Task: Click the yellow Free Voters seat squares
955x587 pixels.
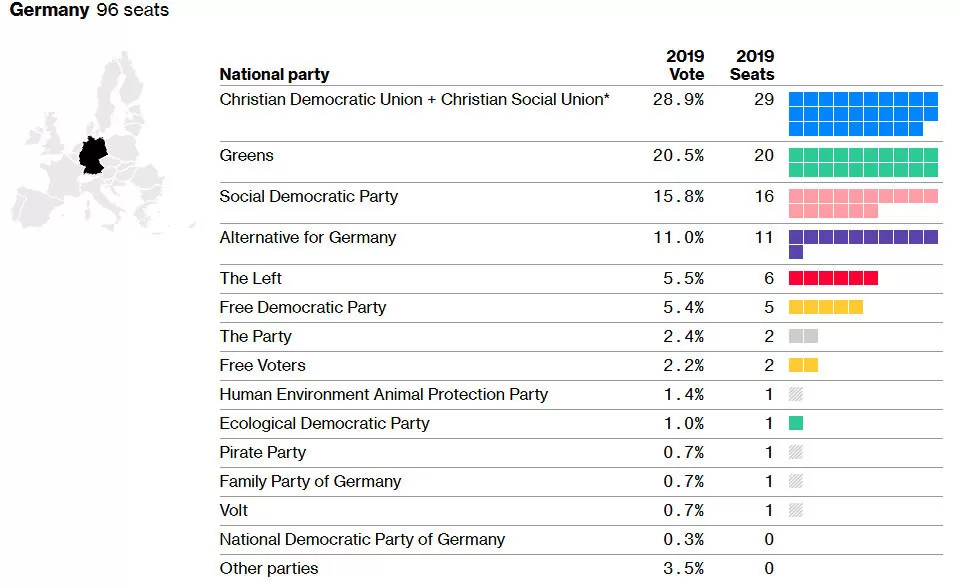Action: click(x=803, y=365)
